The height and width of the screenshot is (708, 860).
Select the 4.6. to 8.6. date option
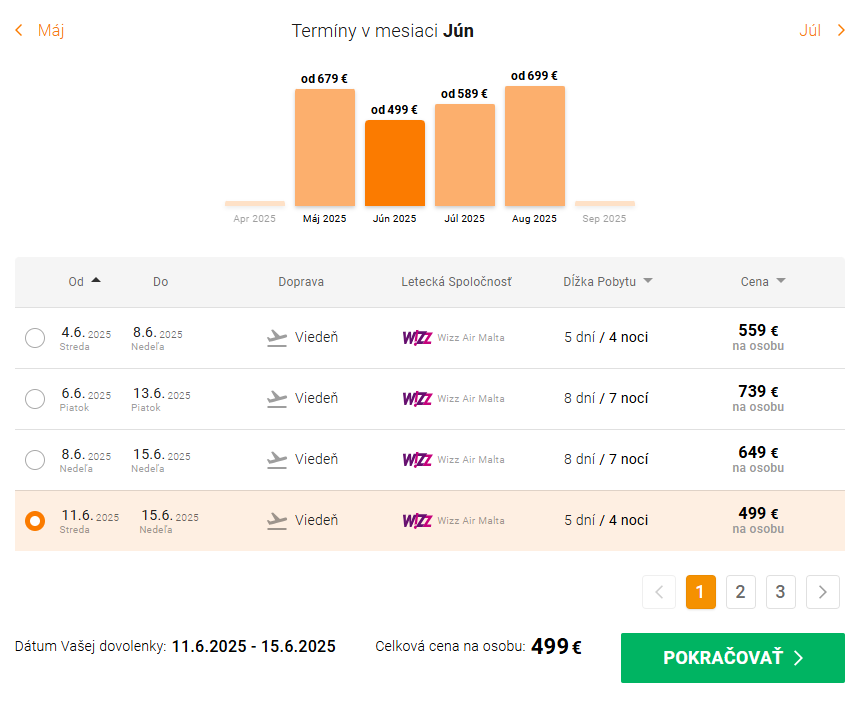pyautogui.click(x=35, y=338)
